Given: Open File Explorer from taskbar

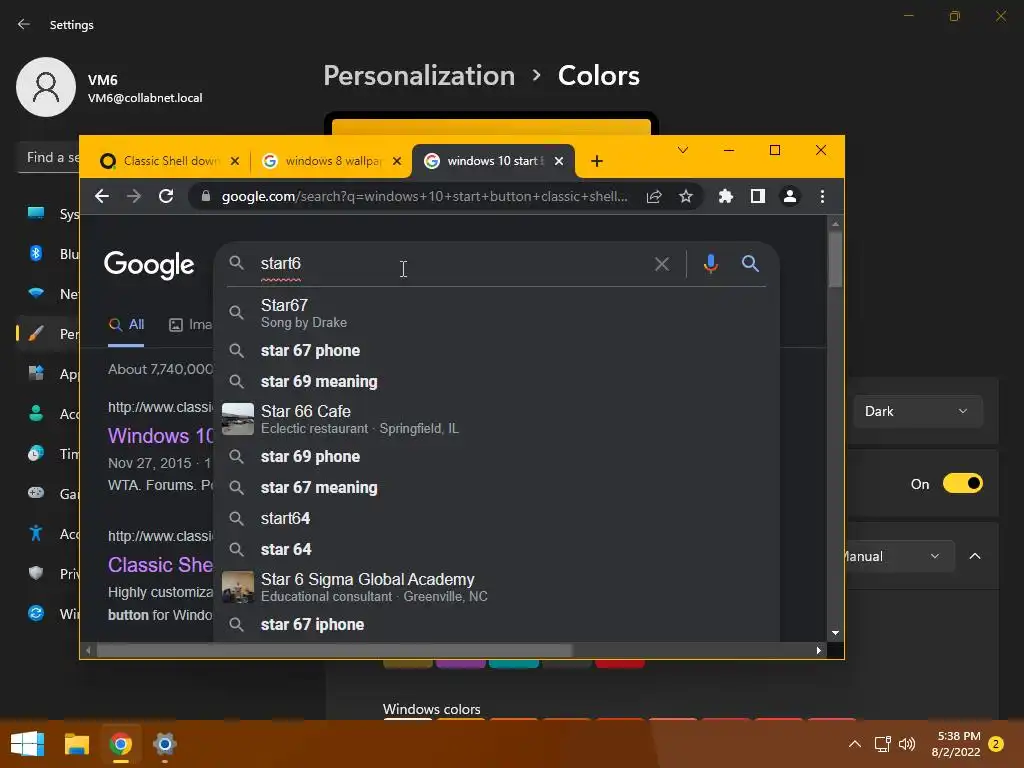Looking at the screenshot, I should click(76, 744).
